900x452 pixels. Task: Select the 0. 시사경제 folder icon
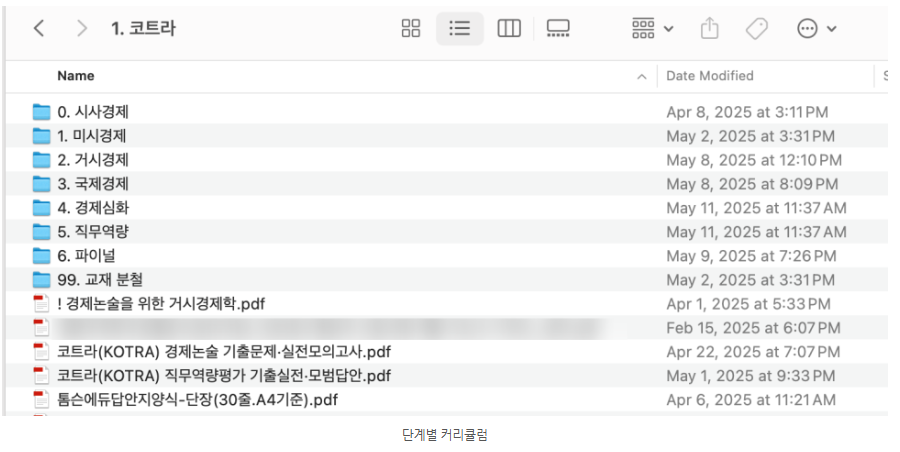tap(41, 112)
